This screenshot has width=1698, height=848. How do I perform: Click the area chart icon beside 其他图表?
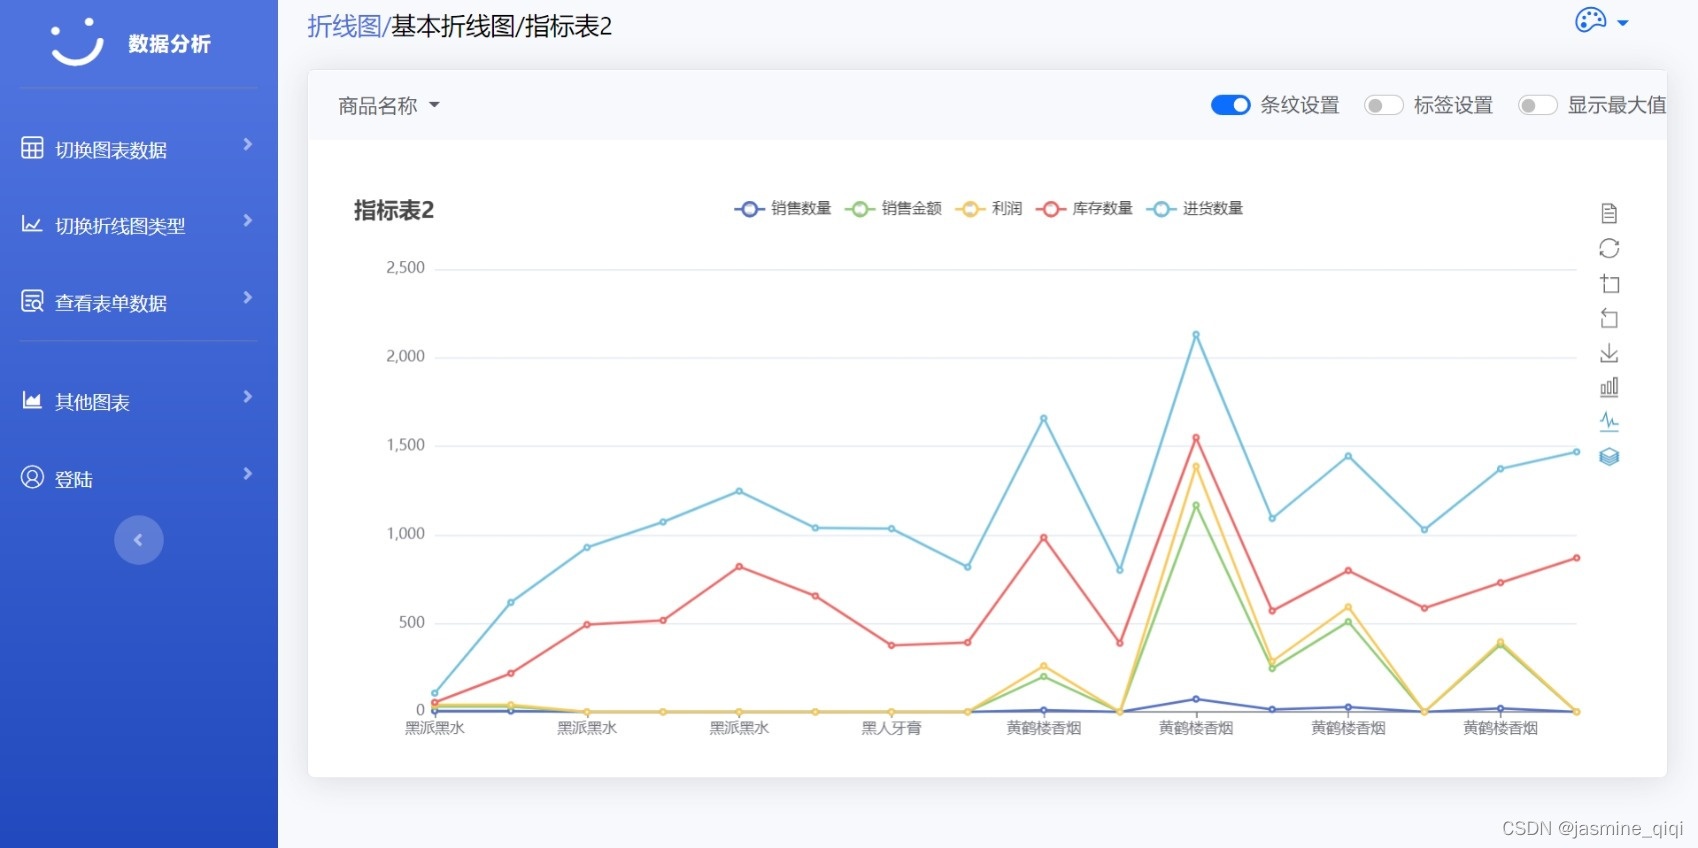tap(32, 400)
